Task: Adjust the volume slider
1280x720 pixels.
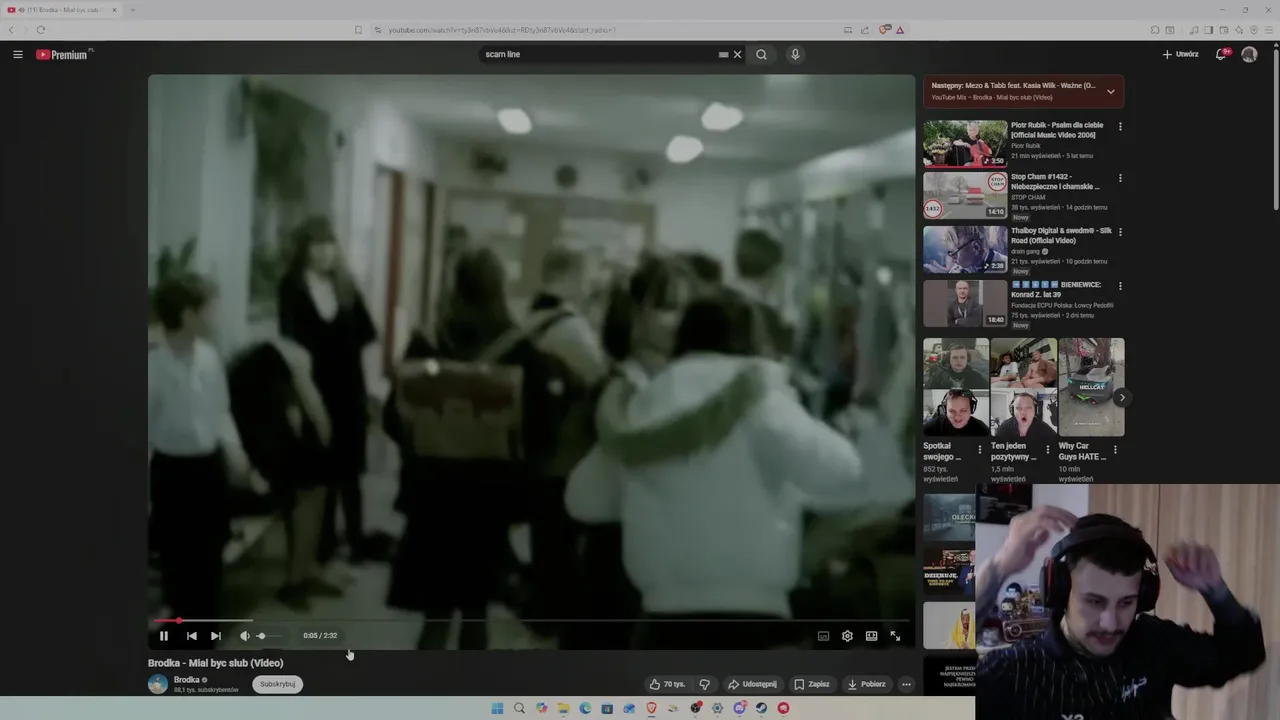Action: pyautogui.click(x=268, y=636)
